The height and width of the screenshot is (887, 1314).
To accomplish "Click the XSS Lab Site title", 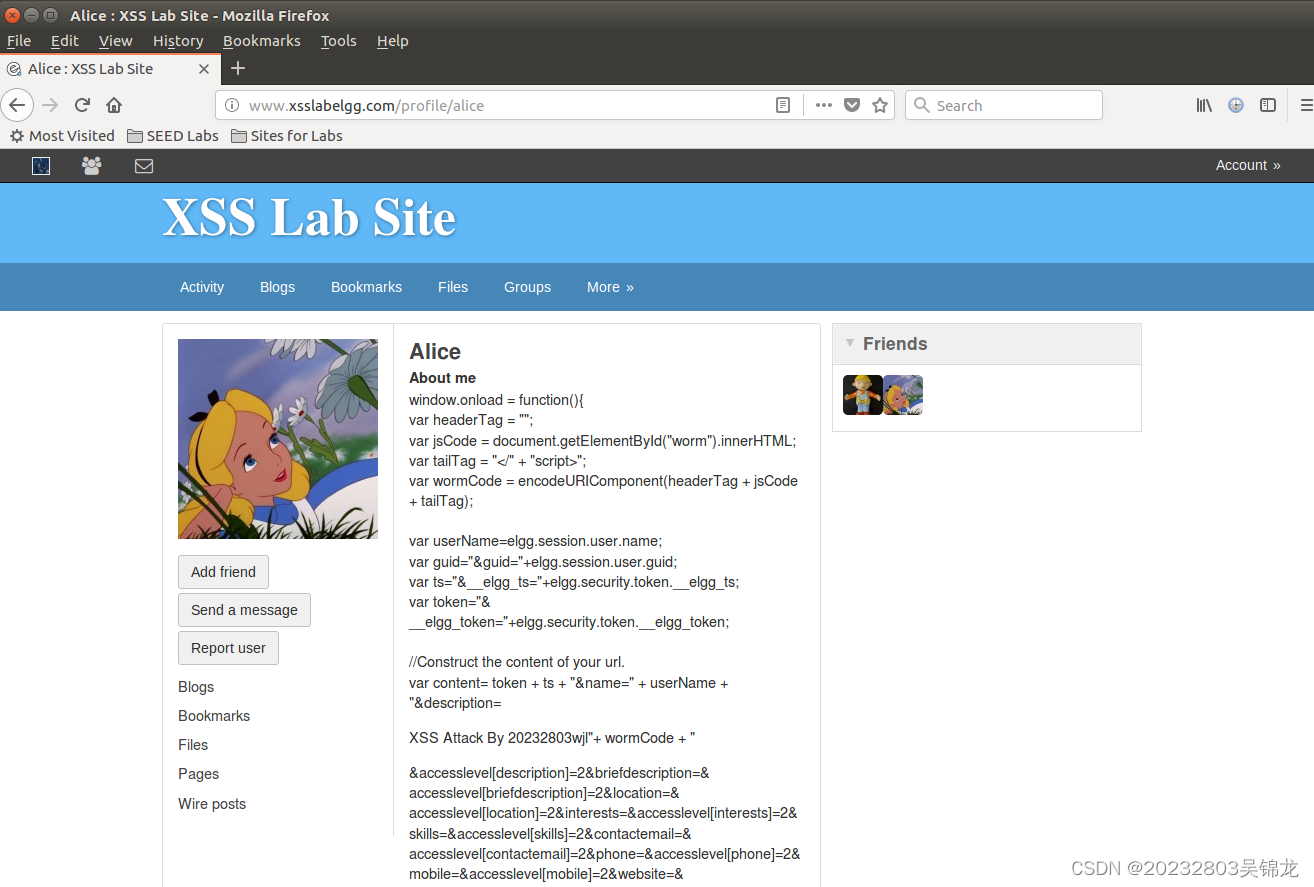I will (309, 217).
